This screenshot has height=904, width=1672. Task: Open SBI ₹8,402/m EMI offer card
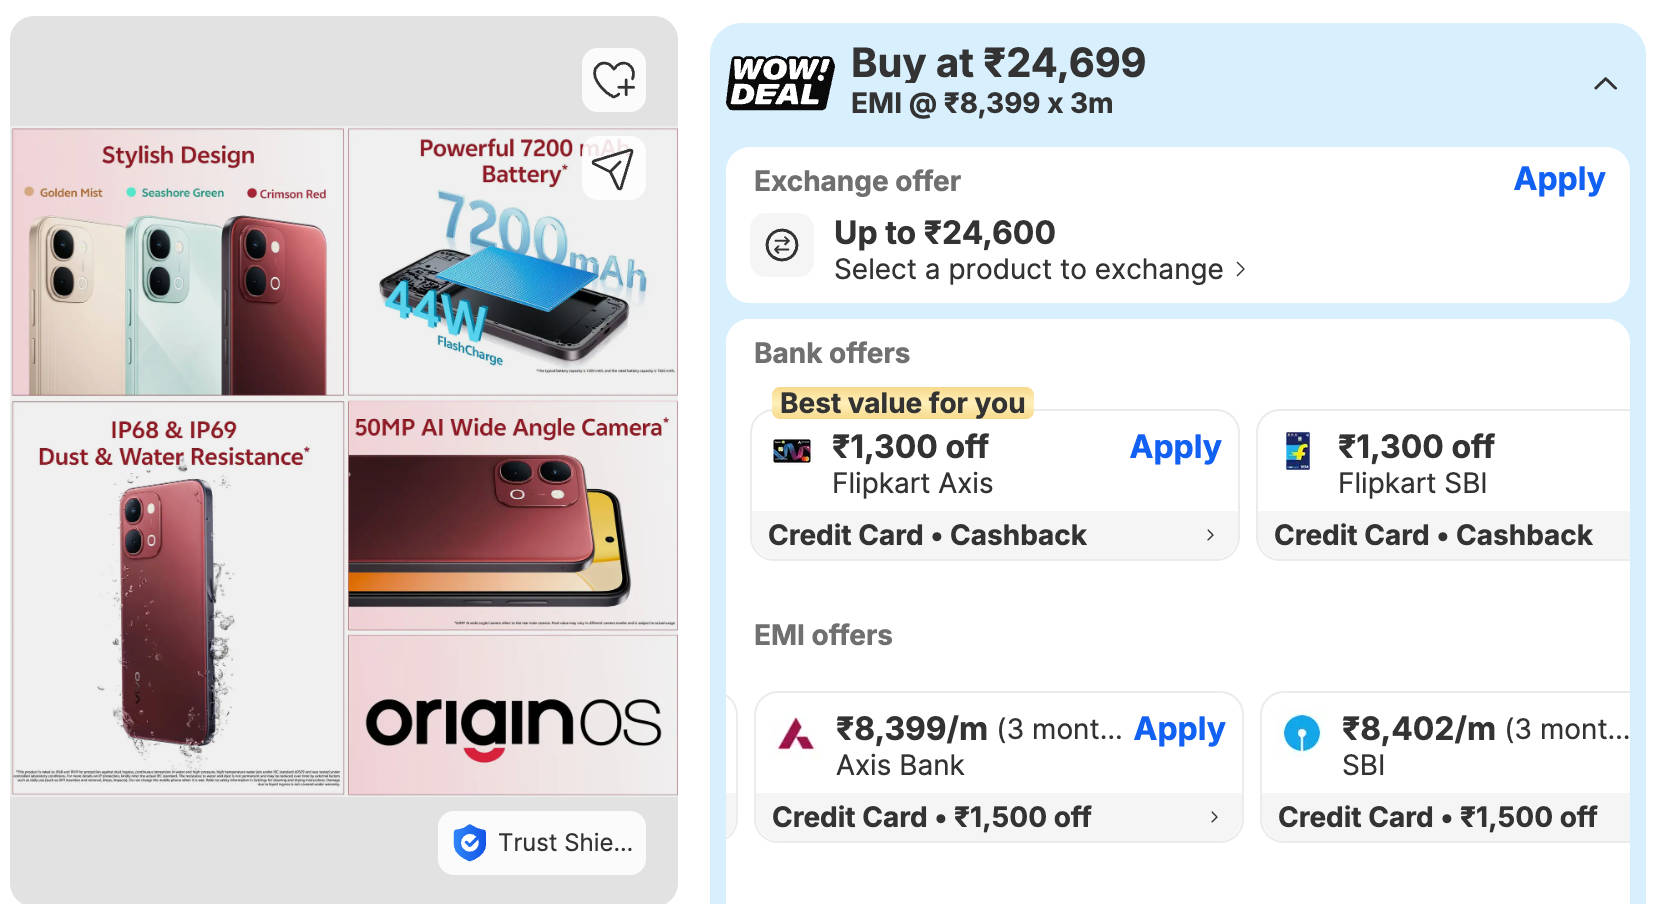click(1446, 767)
